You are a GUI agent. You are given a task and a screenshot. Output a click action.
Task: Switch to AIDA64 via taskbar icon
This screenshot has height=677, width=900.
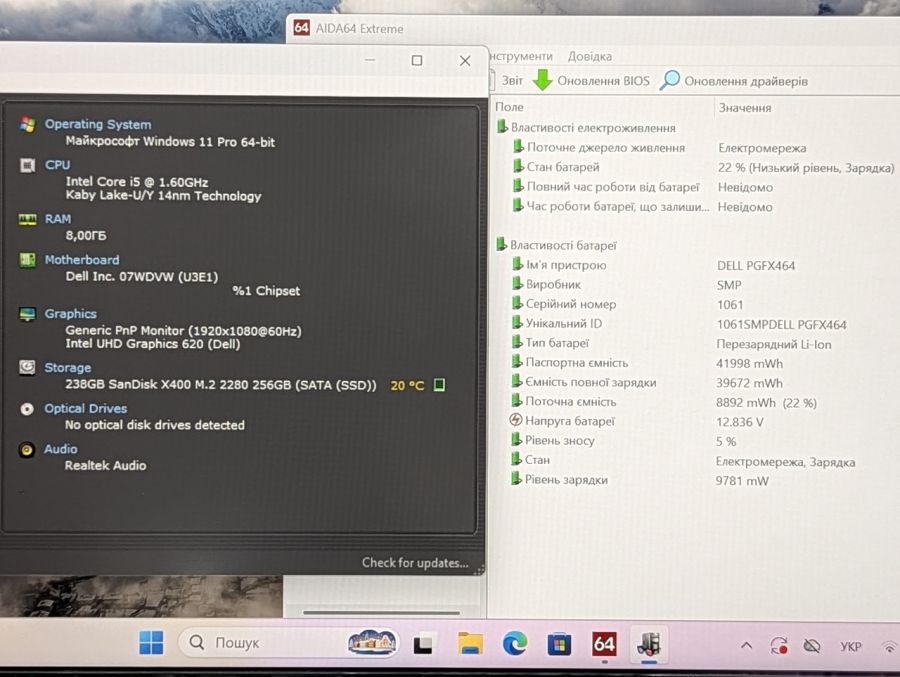(x=604, y=644)
